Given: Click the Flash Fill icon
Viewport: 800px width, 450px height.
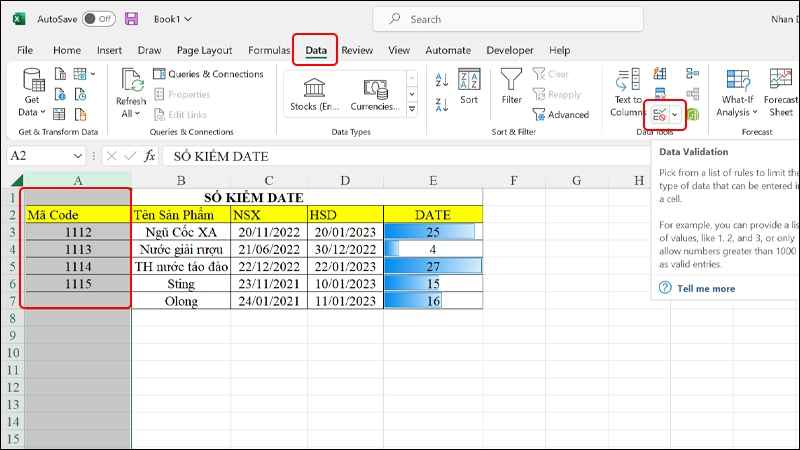Looking at the screenshot, I should [660, 74].
